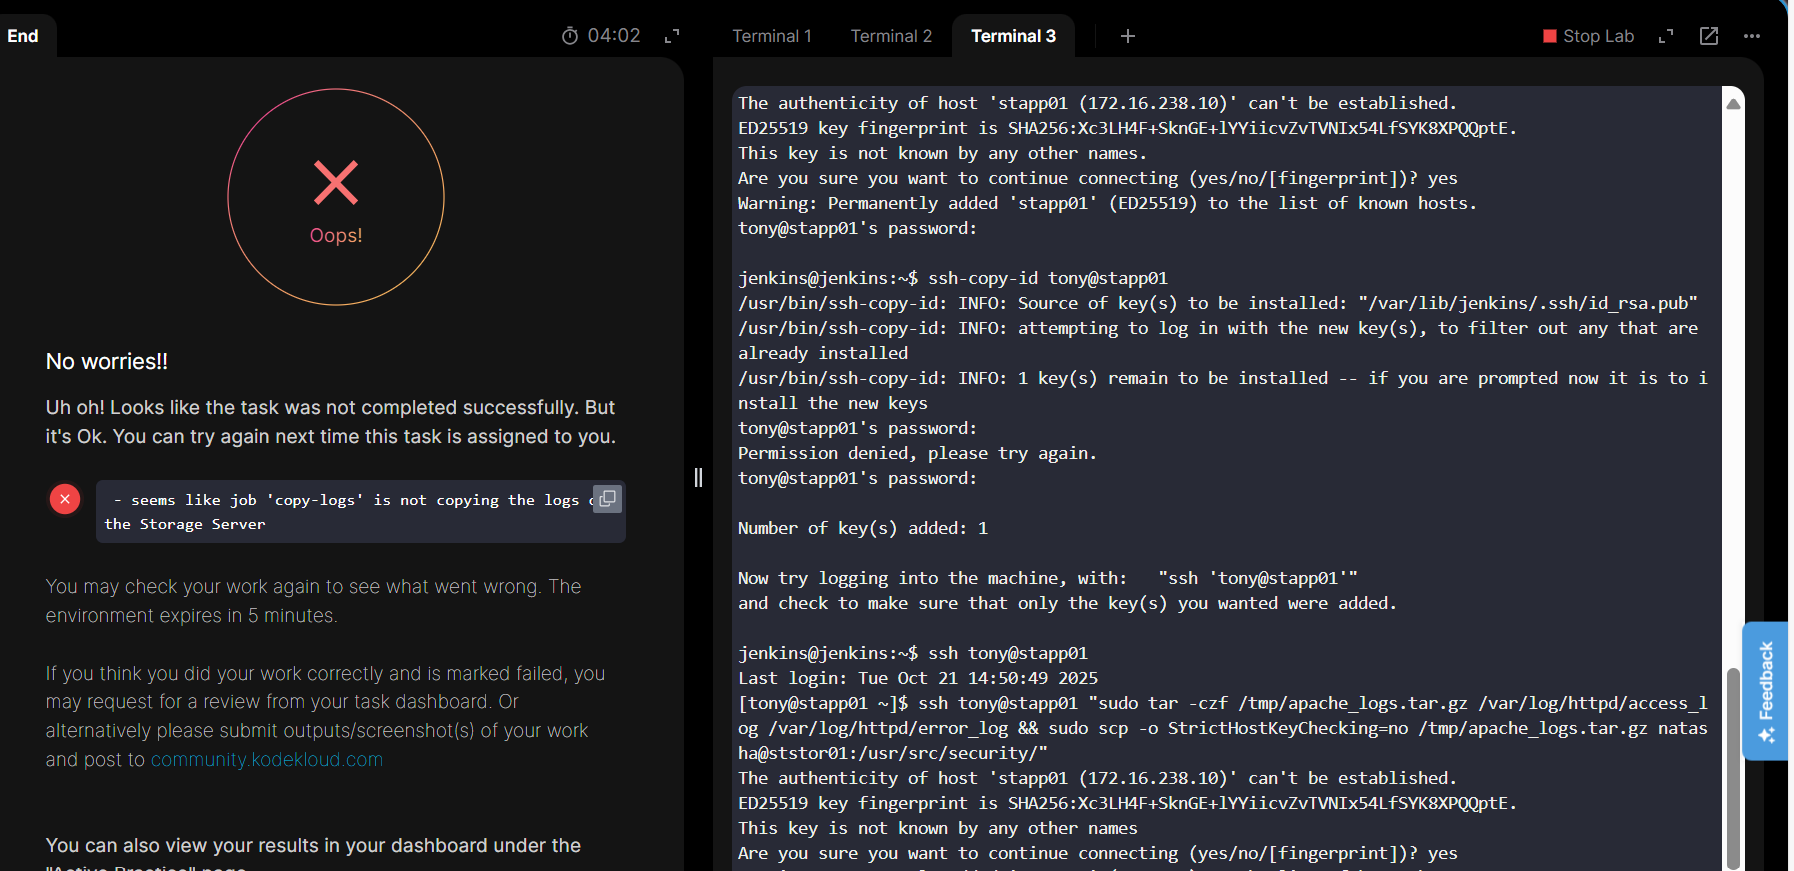
Task: Click the terminal scrollbar up arrow
Action: (x=1733, y=104)
